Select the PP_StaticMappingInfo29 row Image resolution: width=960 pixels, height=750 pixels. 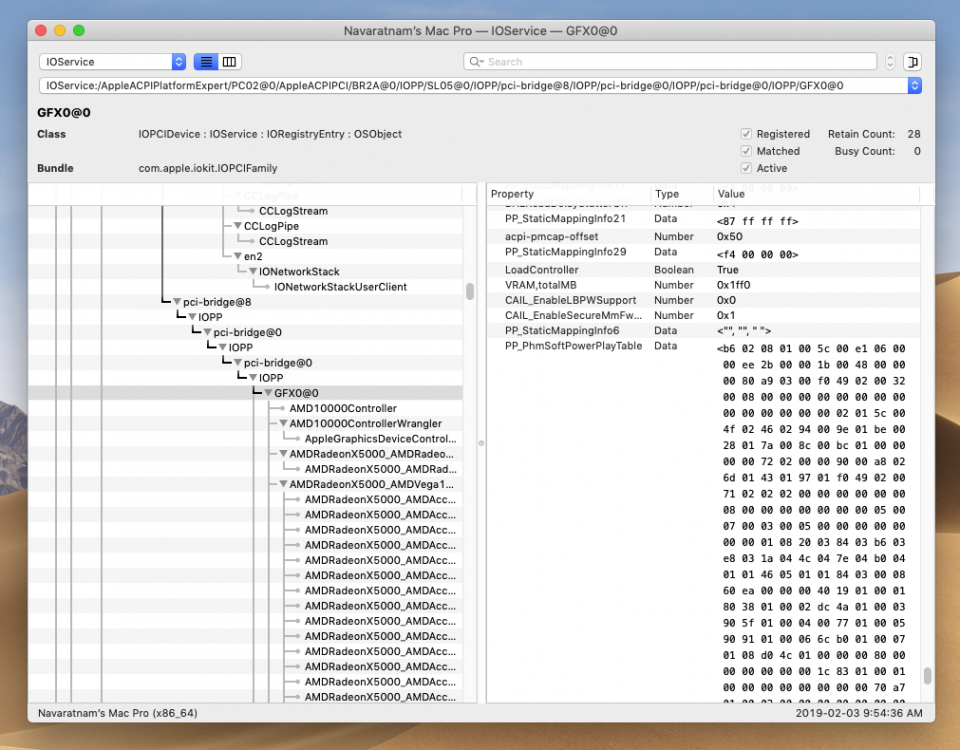pos(704,253)
